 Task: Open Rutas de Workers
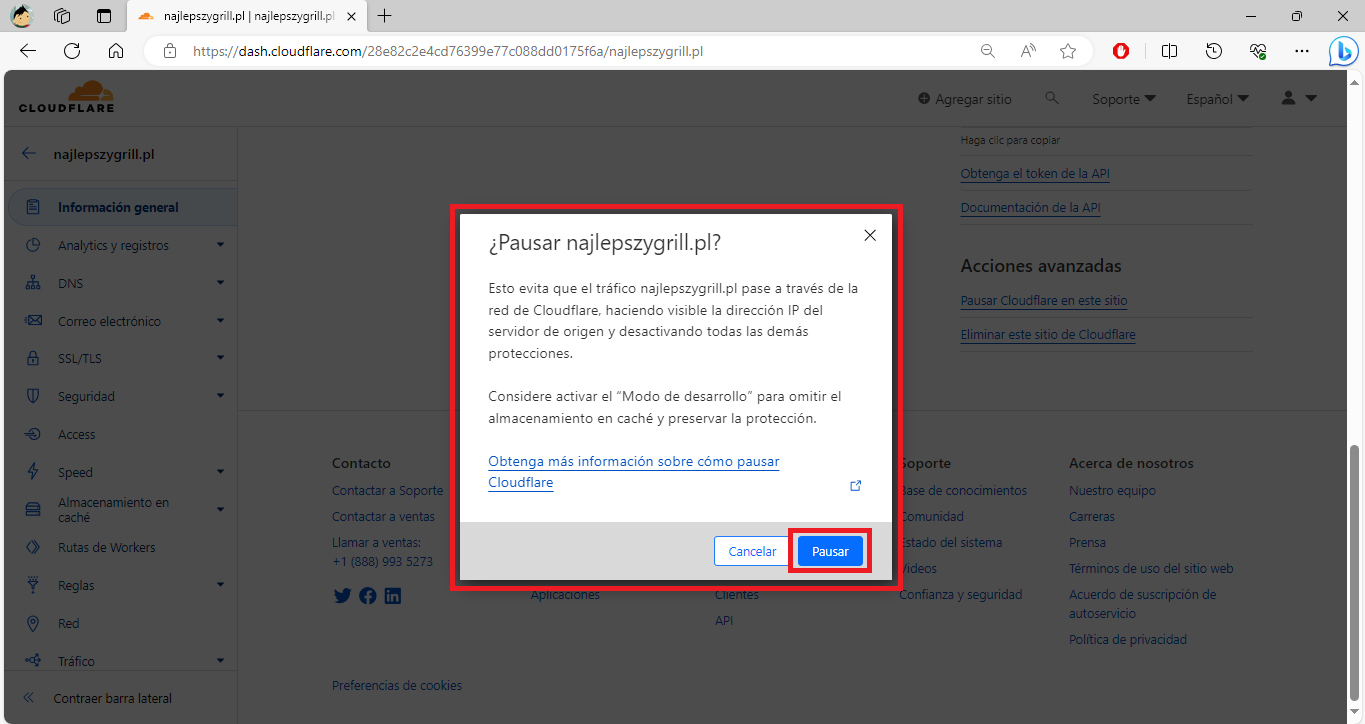(x=107, y=547)
